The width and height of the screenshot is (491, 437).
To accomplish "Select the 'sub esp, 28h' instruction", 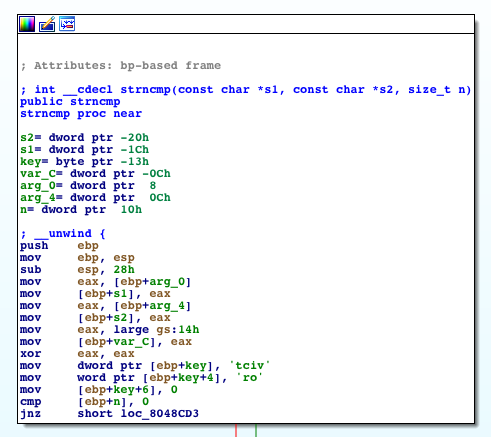I will [77, 269].
